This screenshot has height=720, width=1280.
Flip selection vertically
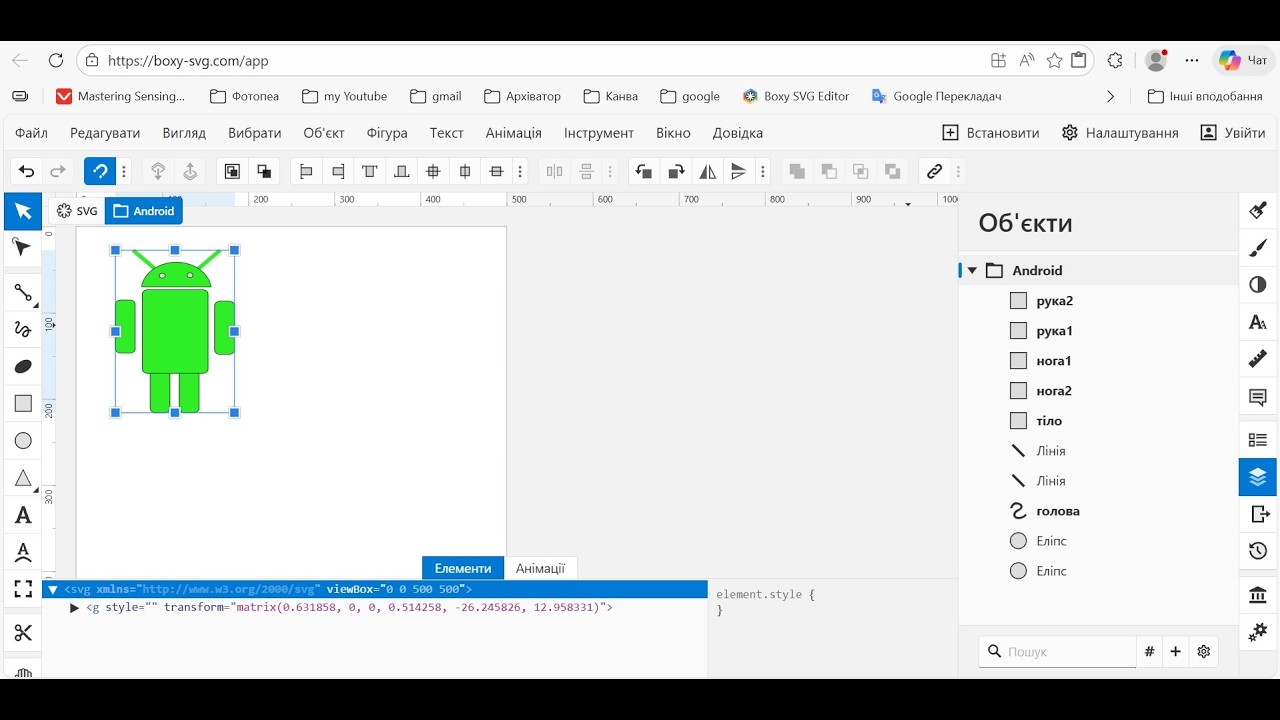pyautogui.click(x=739, y=172)
